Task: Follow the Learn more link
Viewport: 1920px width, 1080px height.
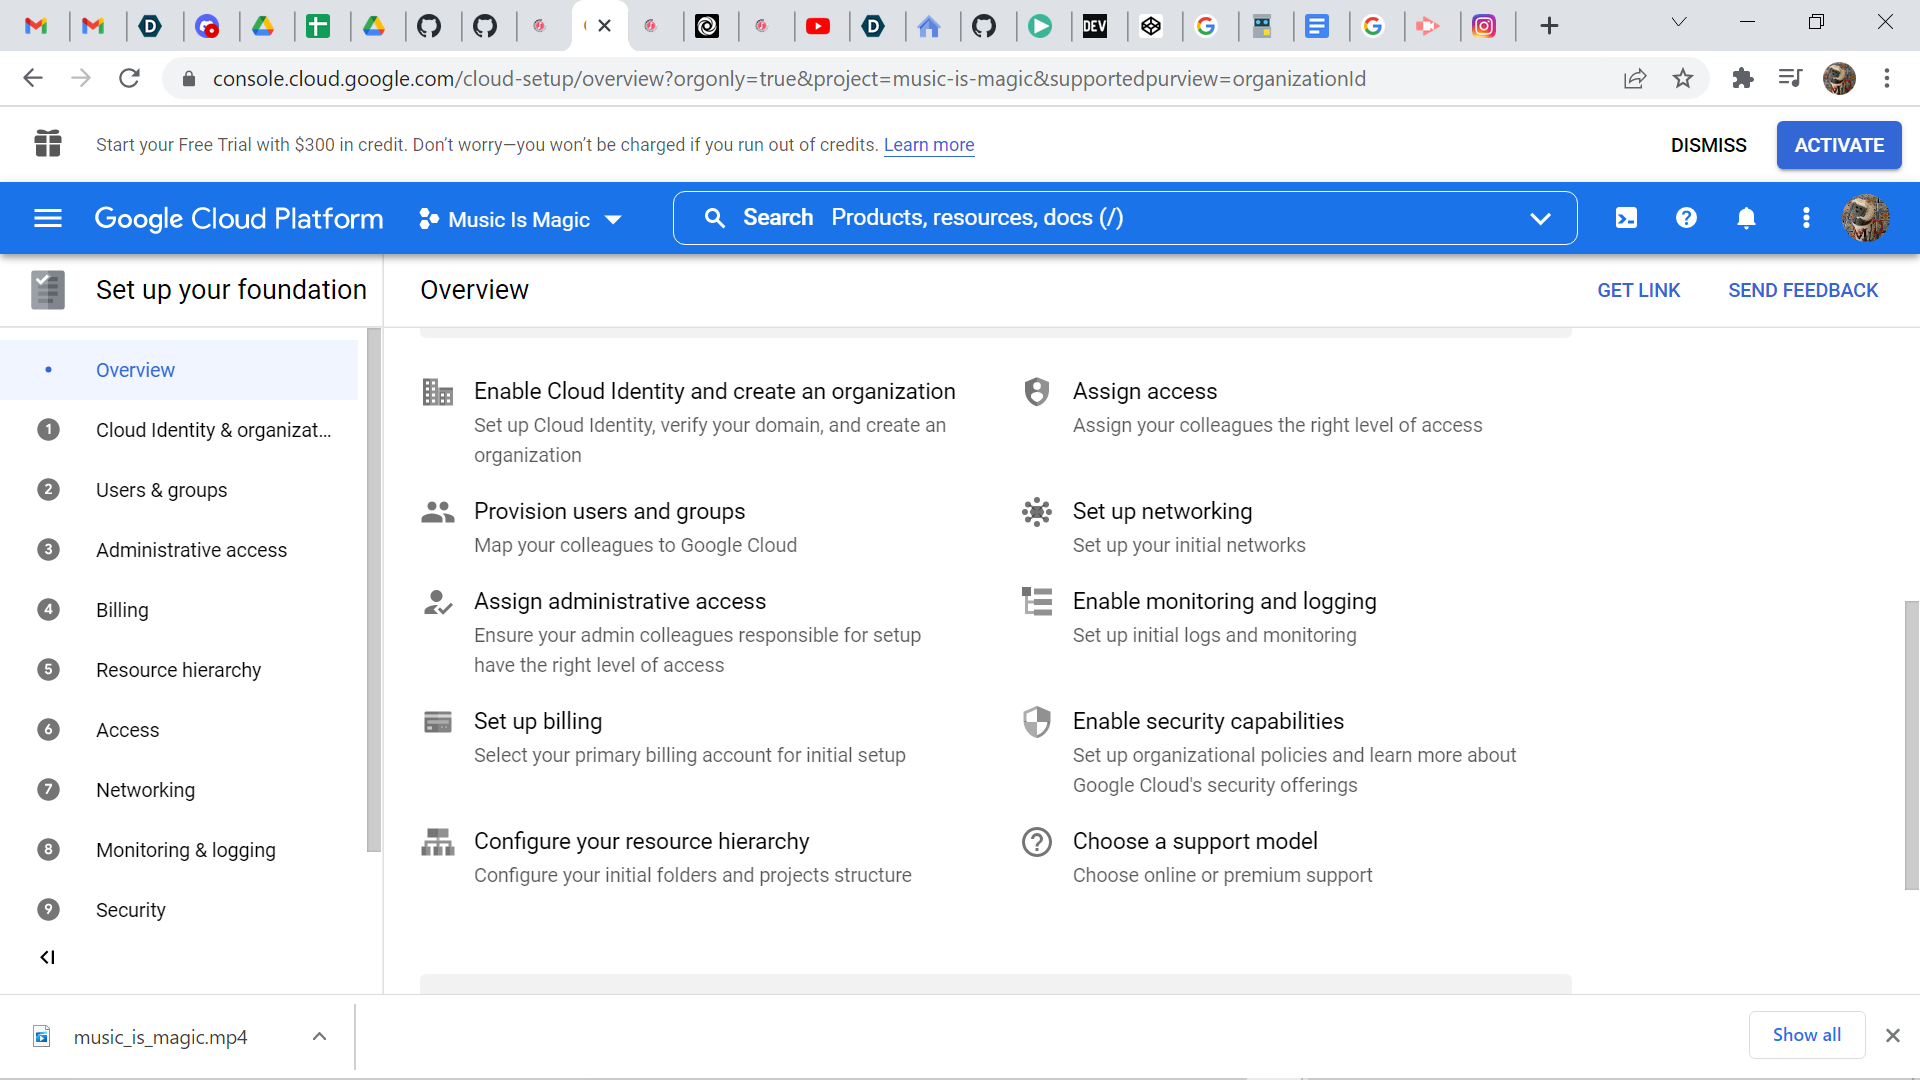Action: tap(928, 145)
